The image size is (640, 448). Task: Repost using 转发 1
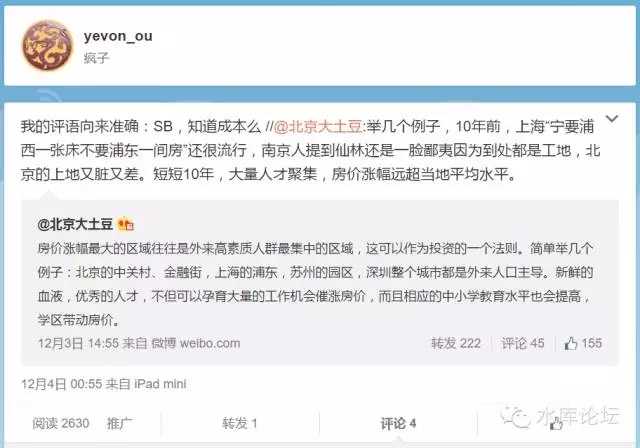click(240, 424)
